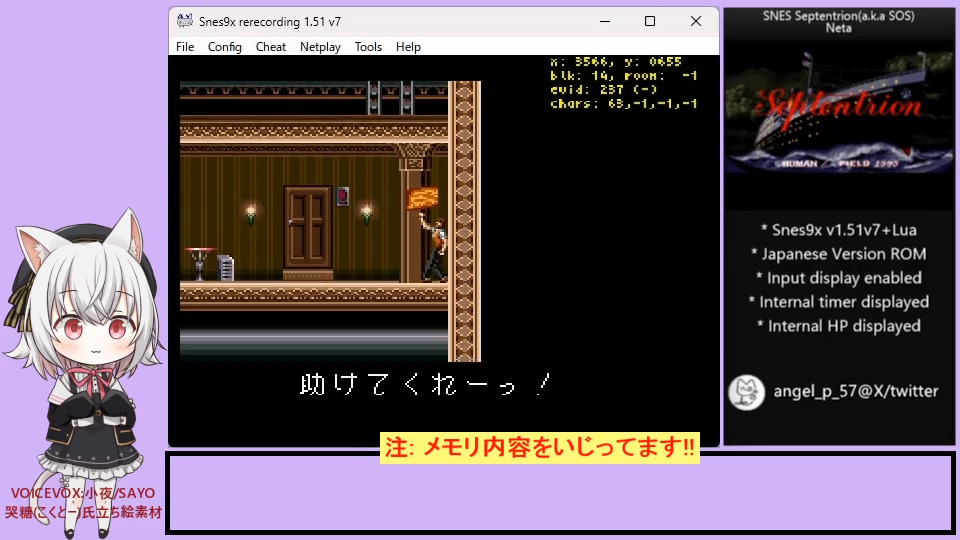The image size is (960, 540).
Task: Click the dialogue text 助けてくれーっ！
Action: click(426, 384)
